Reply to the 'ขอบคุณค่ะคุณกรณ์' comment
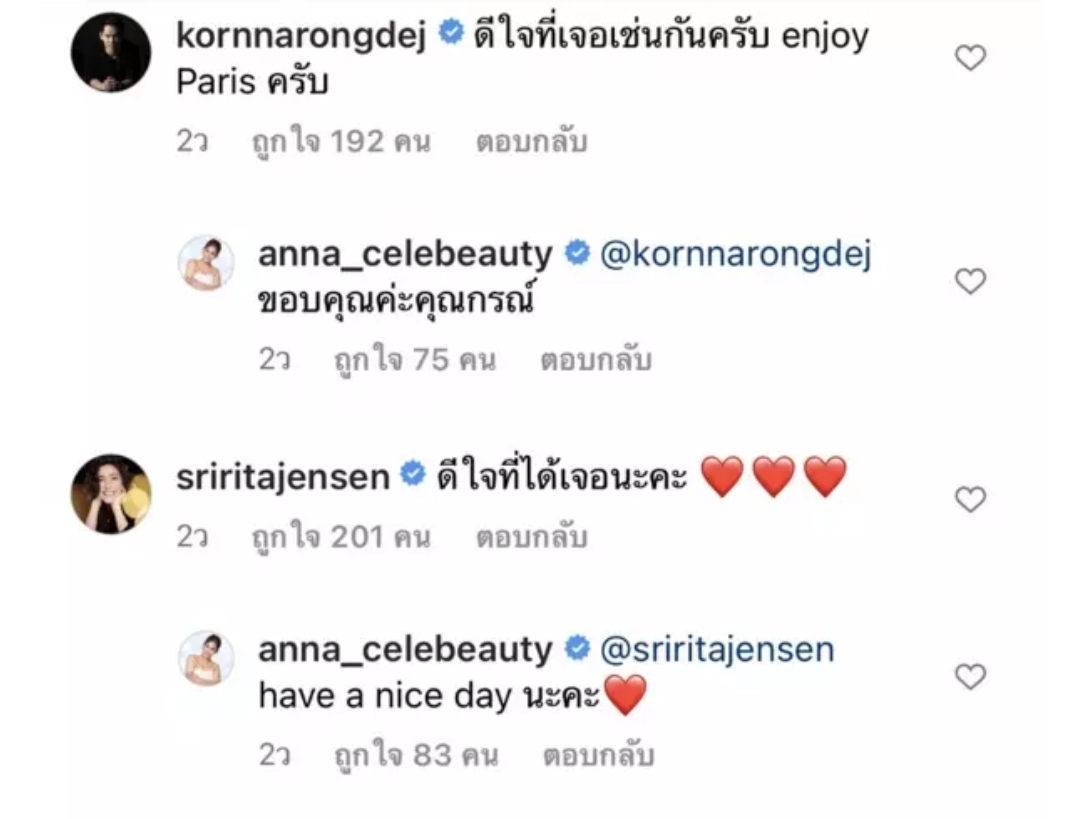 click(x=596, y=360)
